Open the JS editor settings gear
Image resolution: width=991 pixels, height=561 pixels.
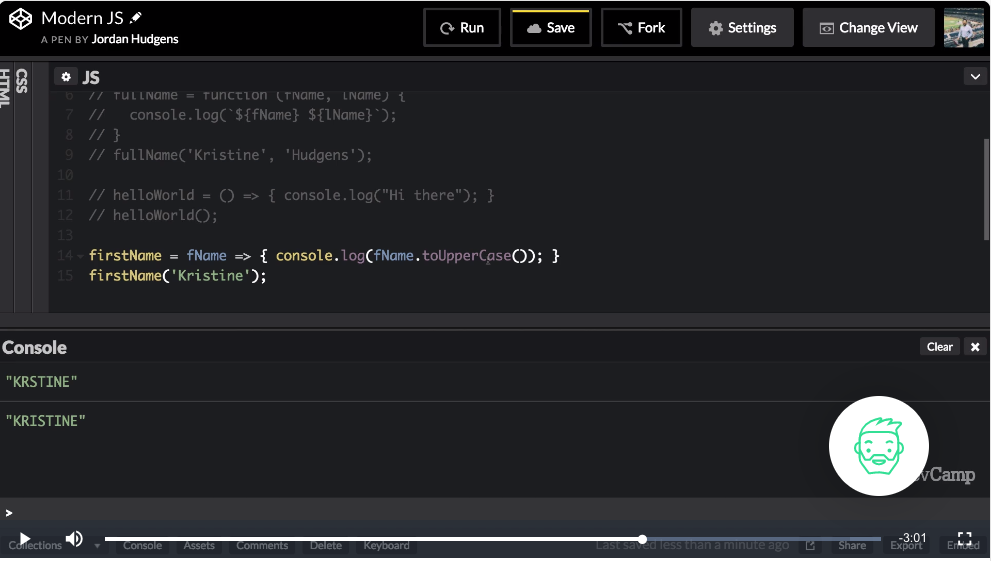[x=65, y=77]
